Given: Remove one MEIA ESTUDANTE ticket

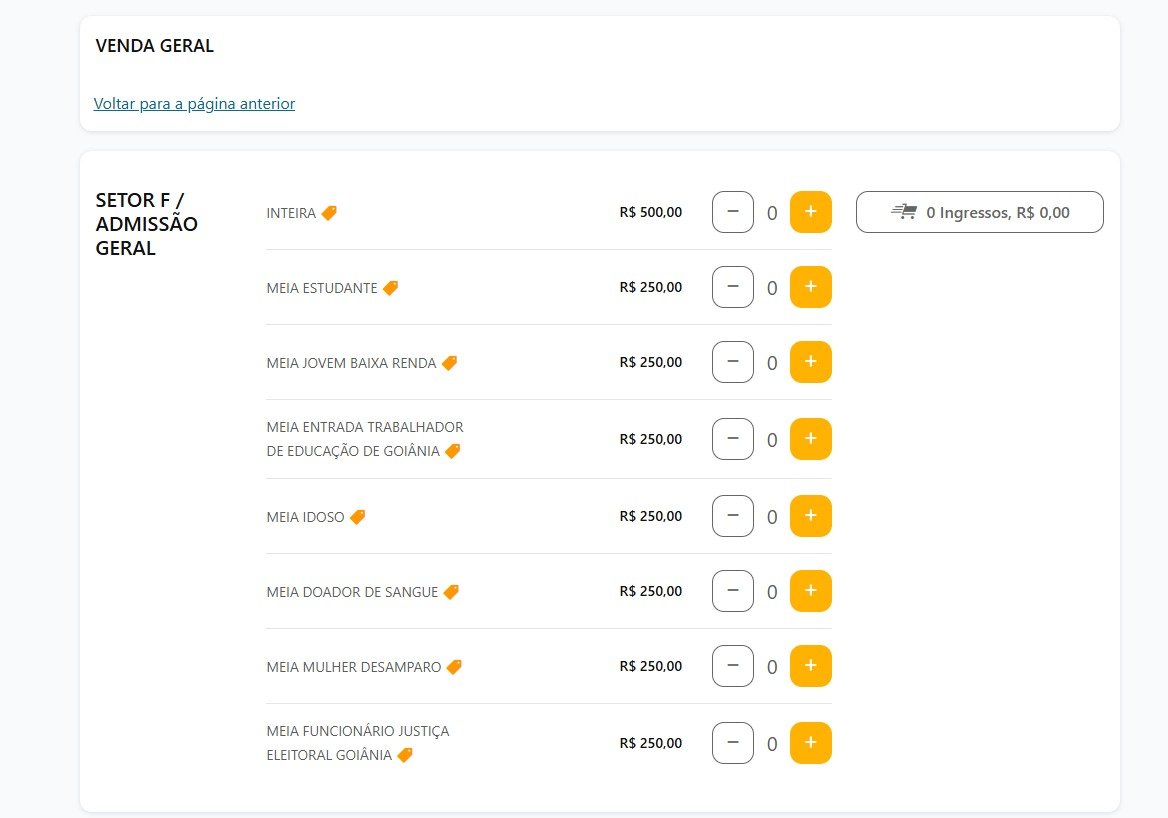Looking at the screenshot, I should click(733, 287).
